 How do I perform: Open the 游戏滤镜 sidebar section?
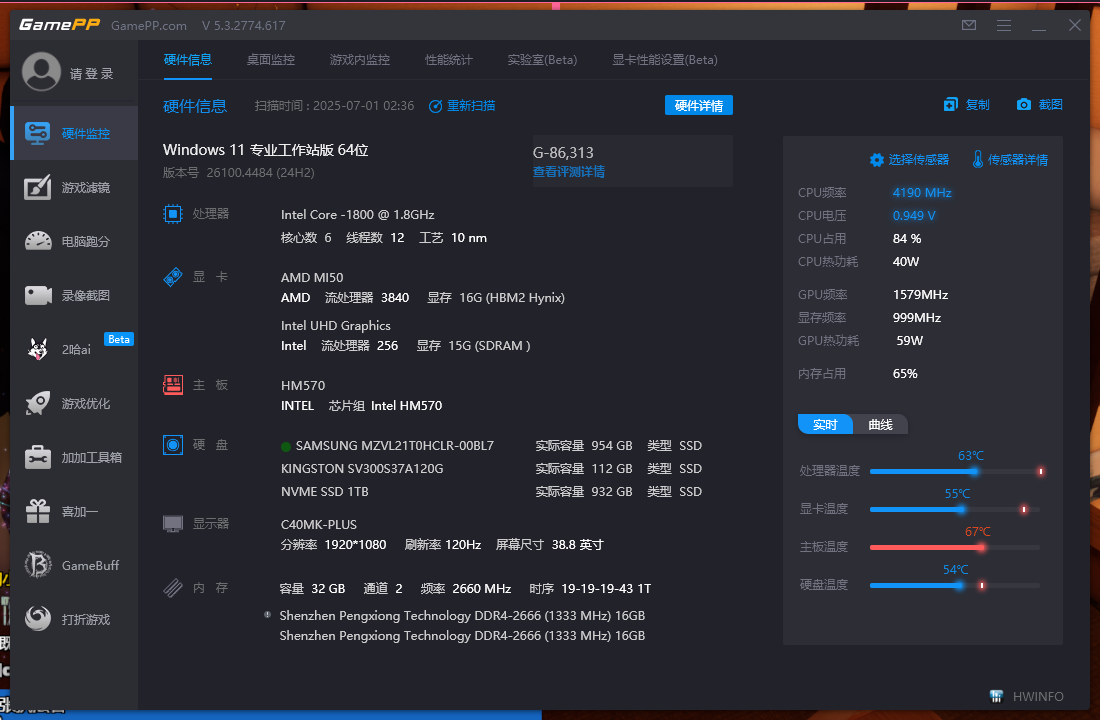point(74,187)
